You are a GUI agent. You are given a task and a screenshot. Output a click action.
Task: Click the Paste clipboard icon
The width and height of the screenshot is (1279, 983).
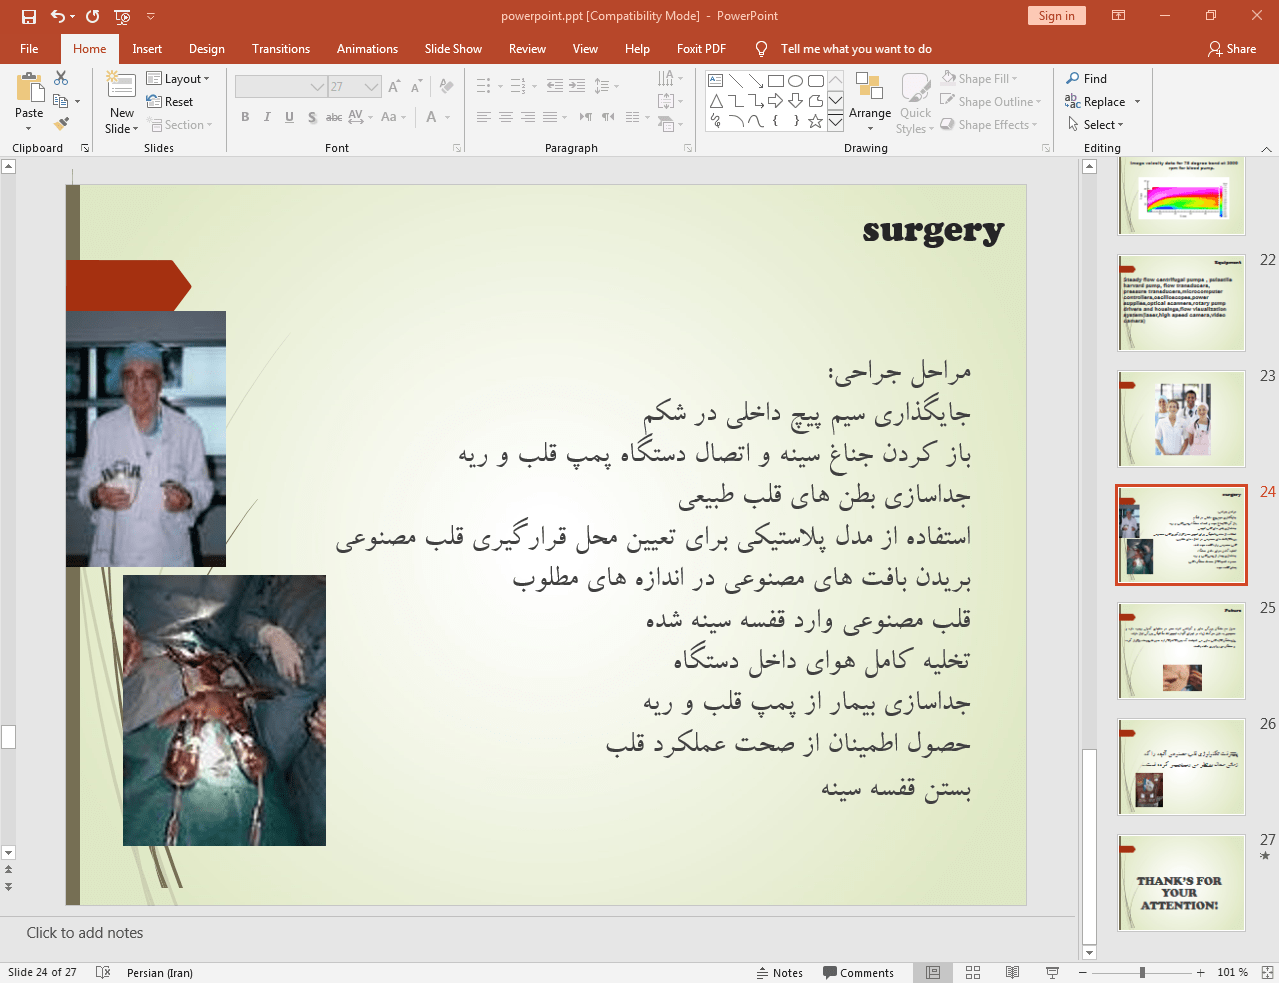(x=29, y=87)
